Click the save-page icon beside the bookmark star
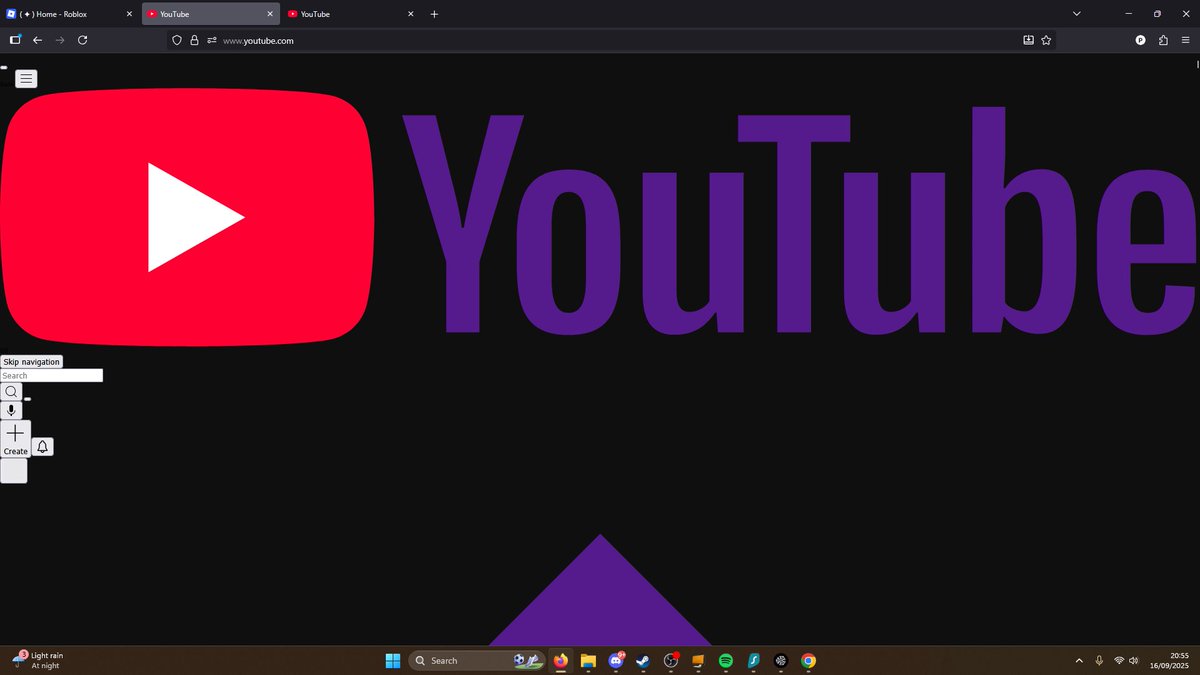The image size is (1200, 675). coord(1029,40)
